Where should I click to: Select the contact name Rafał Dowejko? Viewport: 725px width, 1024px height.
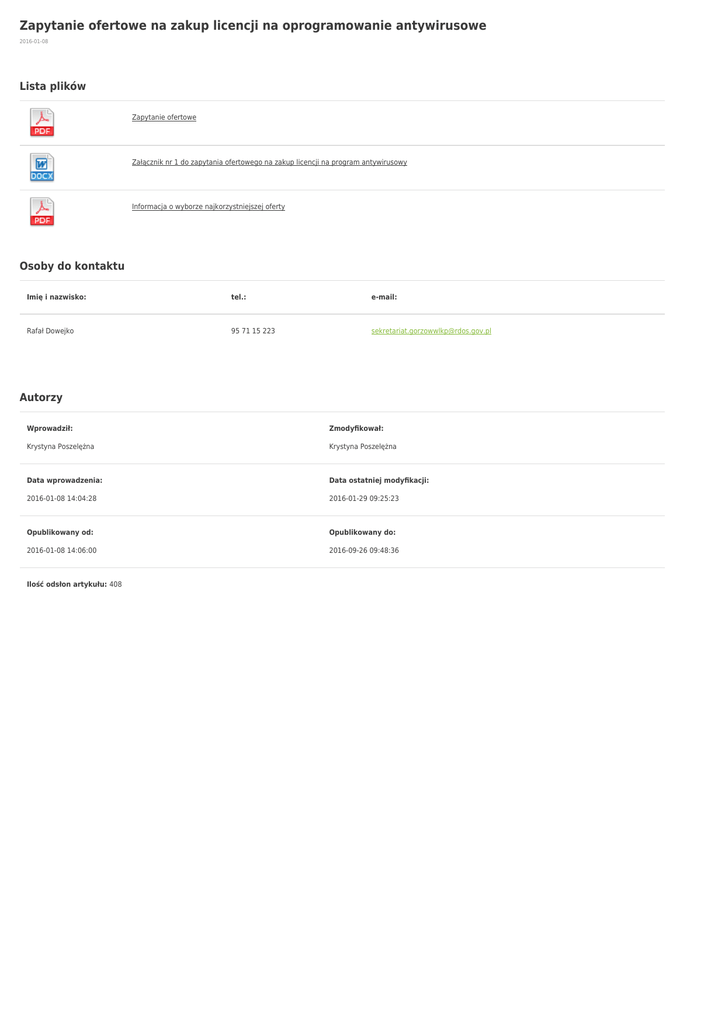(50, 331)
